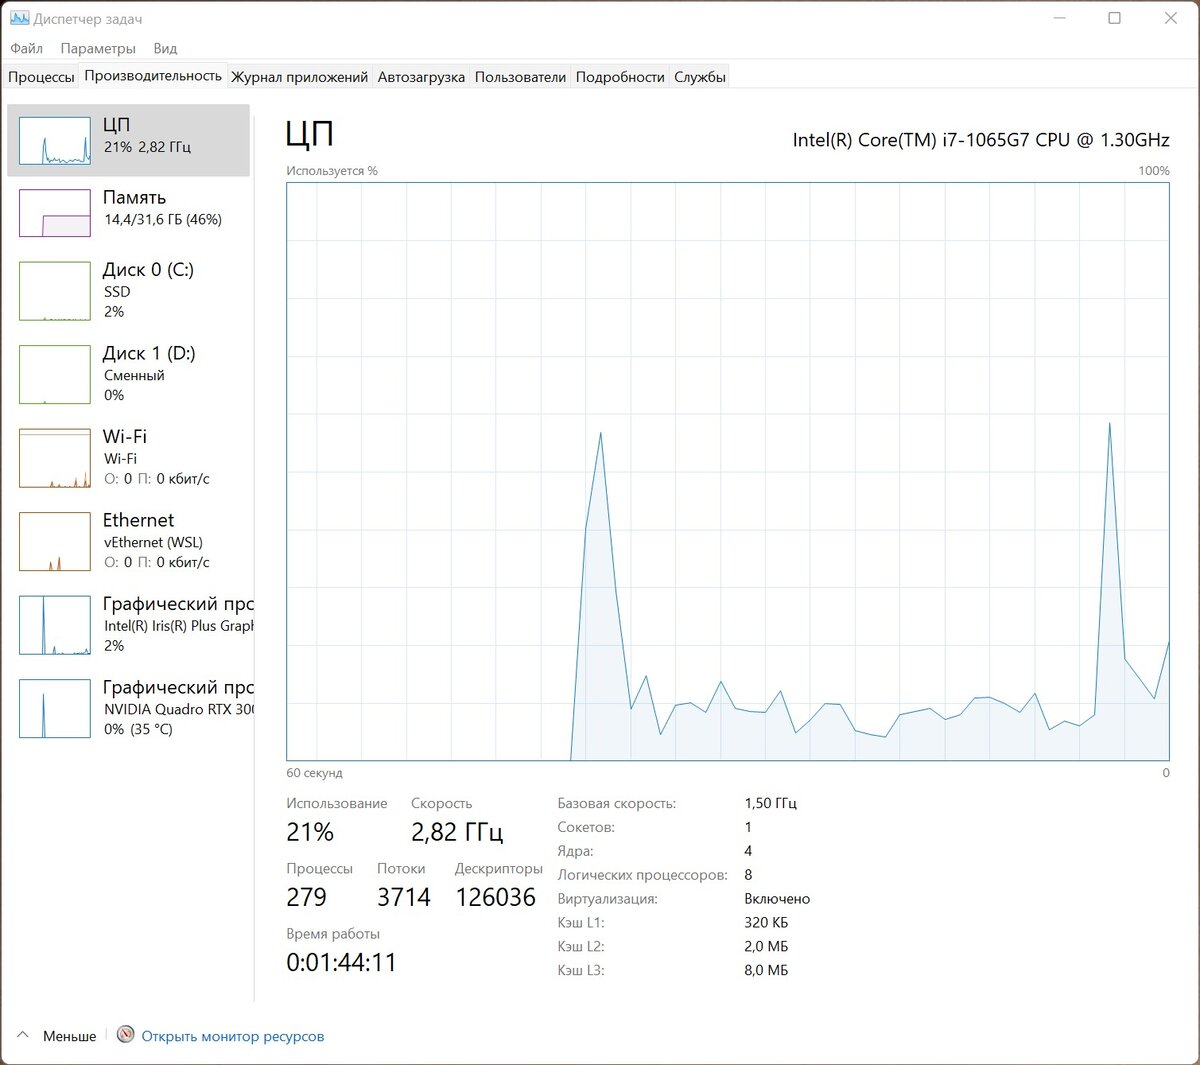Click the Сокетов label

point(586,827)
